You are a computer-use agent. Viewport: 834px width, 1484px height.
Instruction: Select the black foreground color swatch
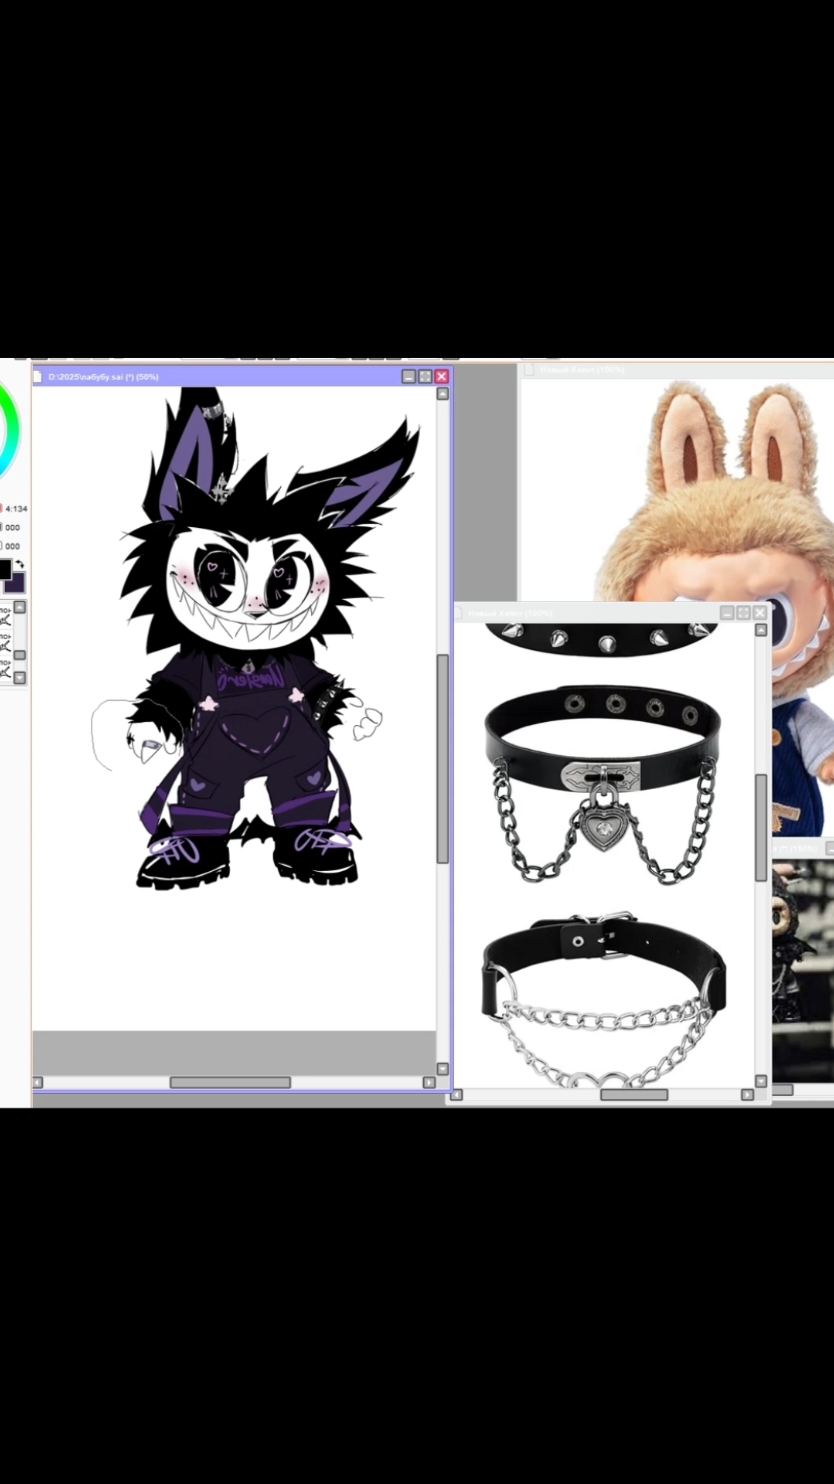(5, 570)
